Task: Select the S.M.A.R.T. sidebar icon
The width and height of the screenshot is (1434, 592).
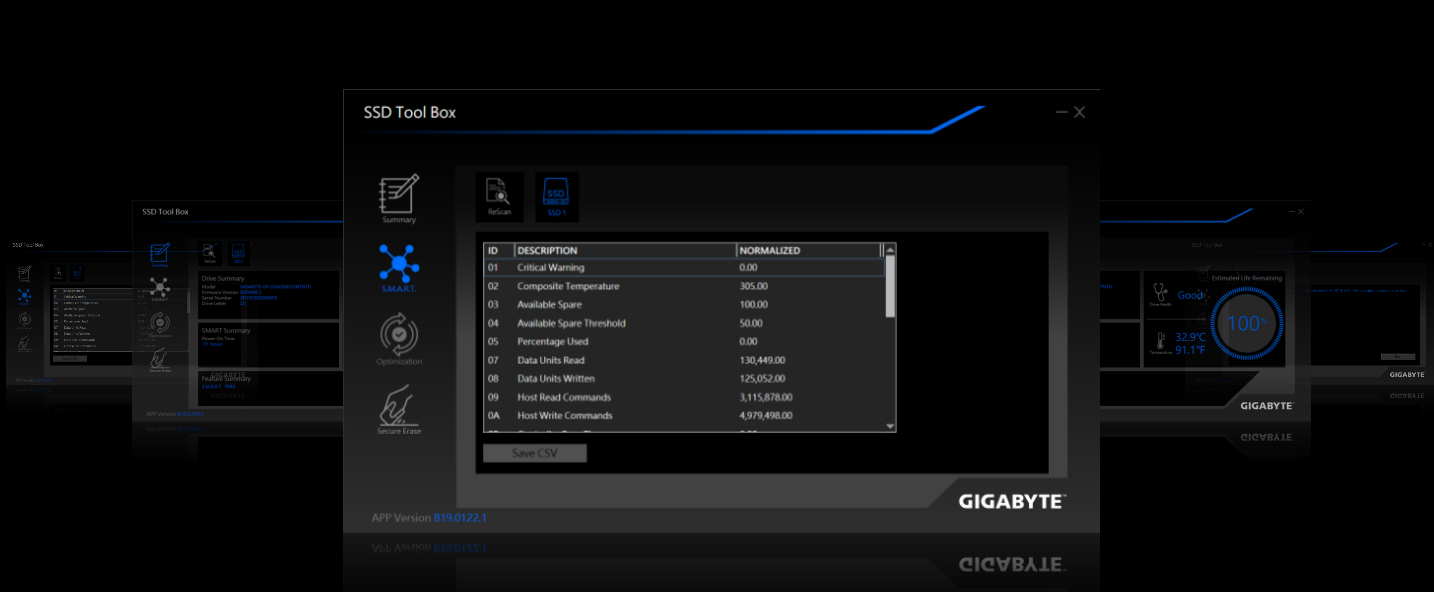Action: [398, 268]
